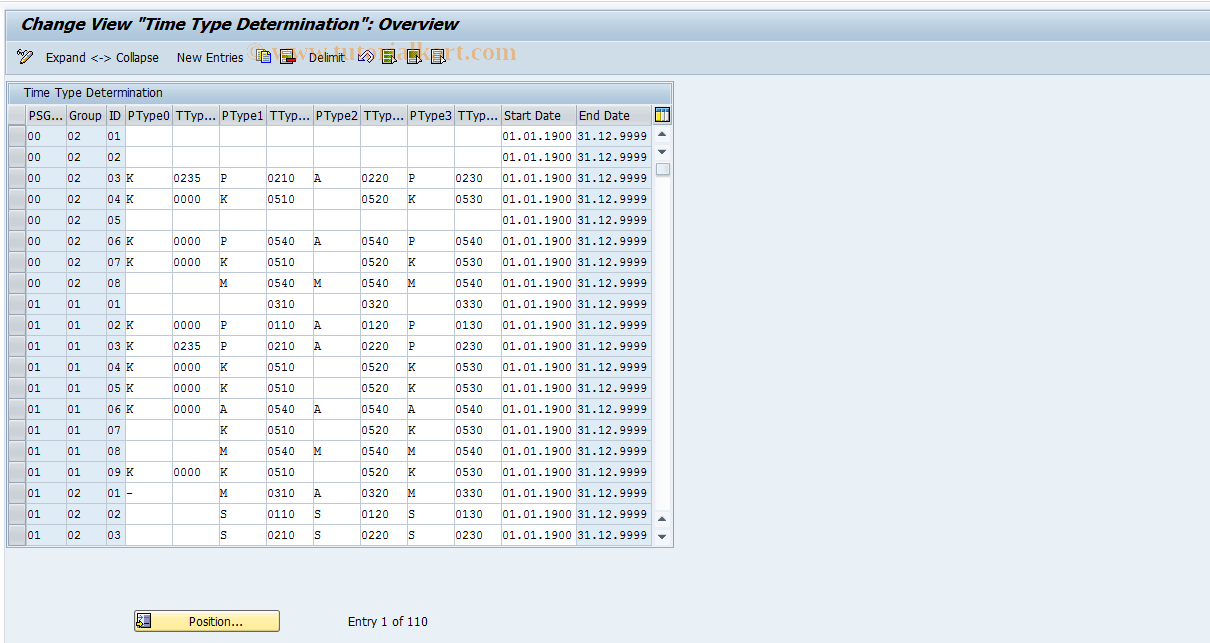Click the Group column header
The image size is (1210, 643).
[85, 115]
